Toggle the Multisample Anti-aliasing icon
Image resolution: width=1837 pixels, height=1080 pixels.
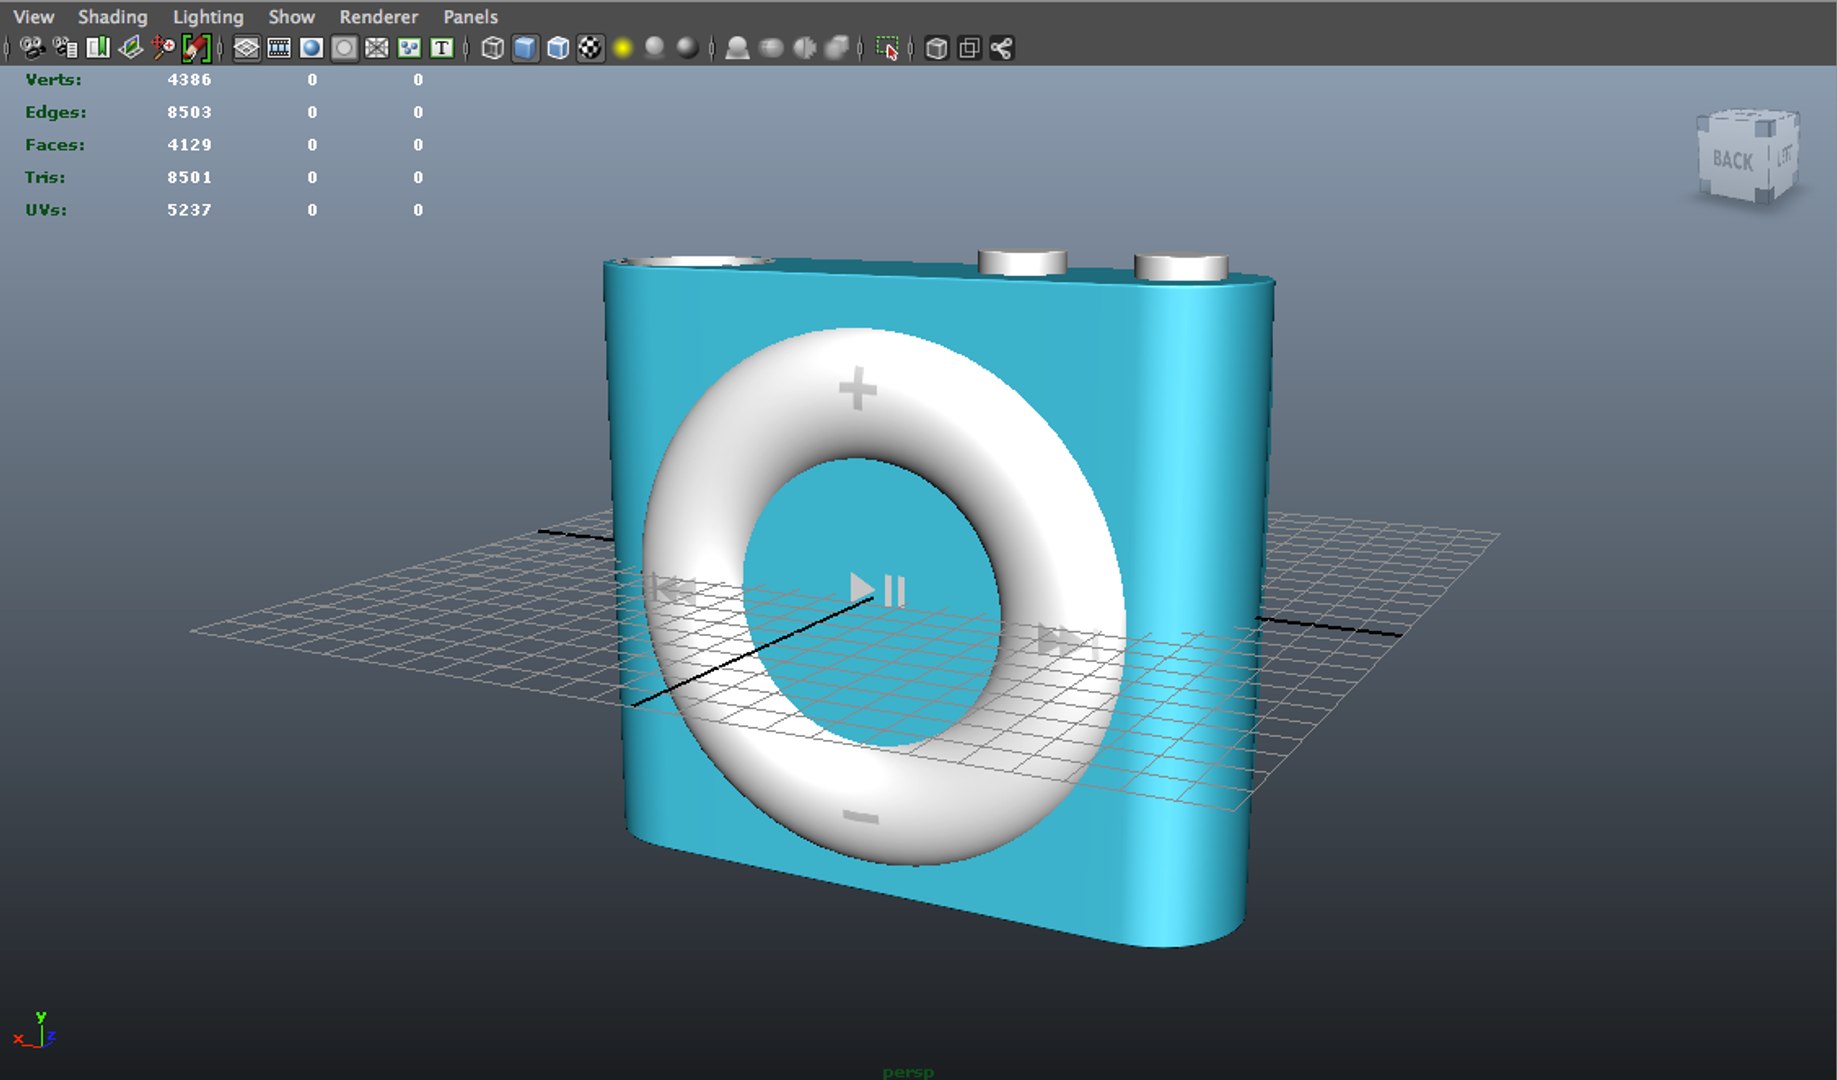click(804, 48)
